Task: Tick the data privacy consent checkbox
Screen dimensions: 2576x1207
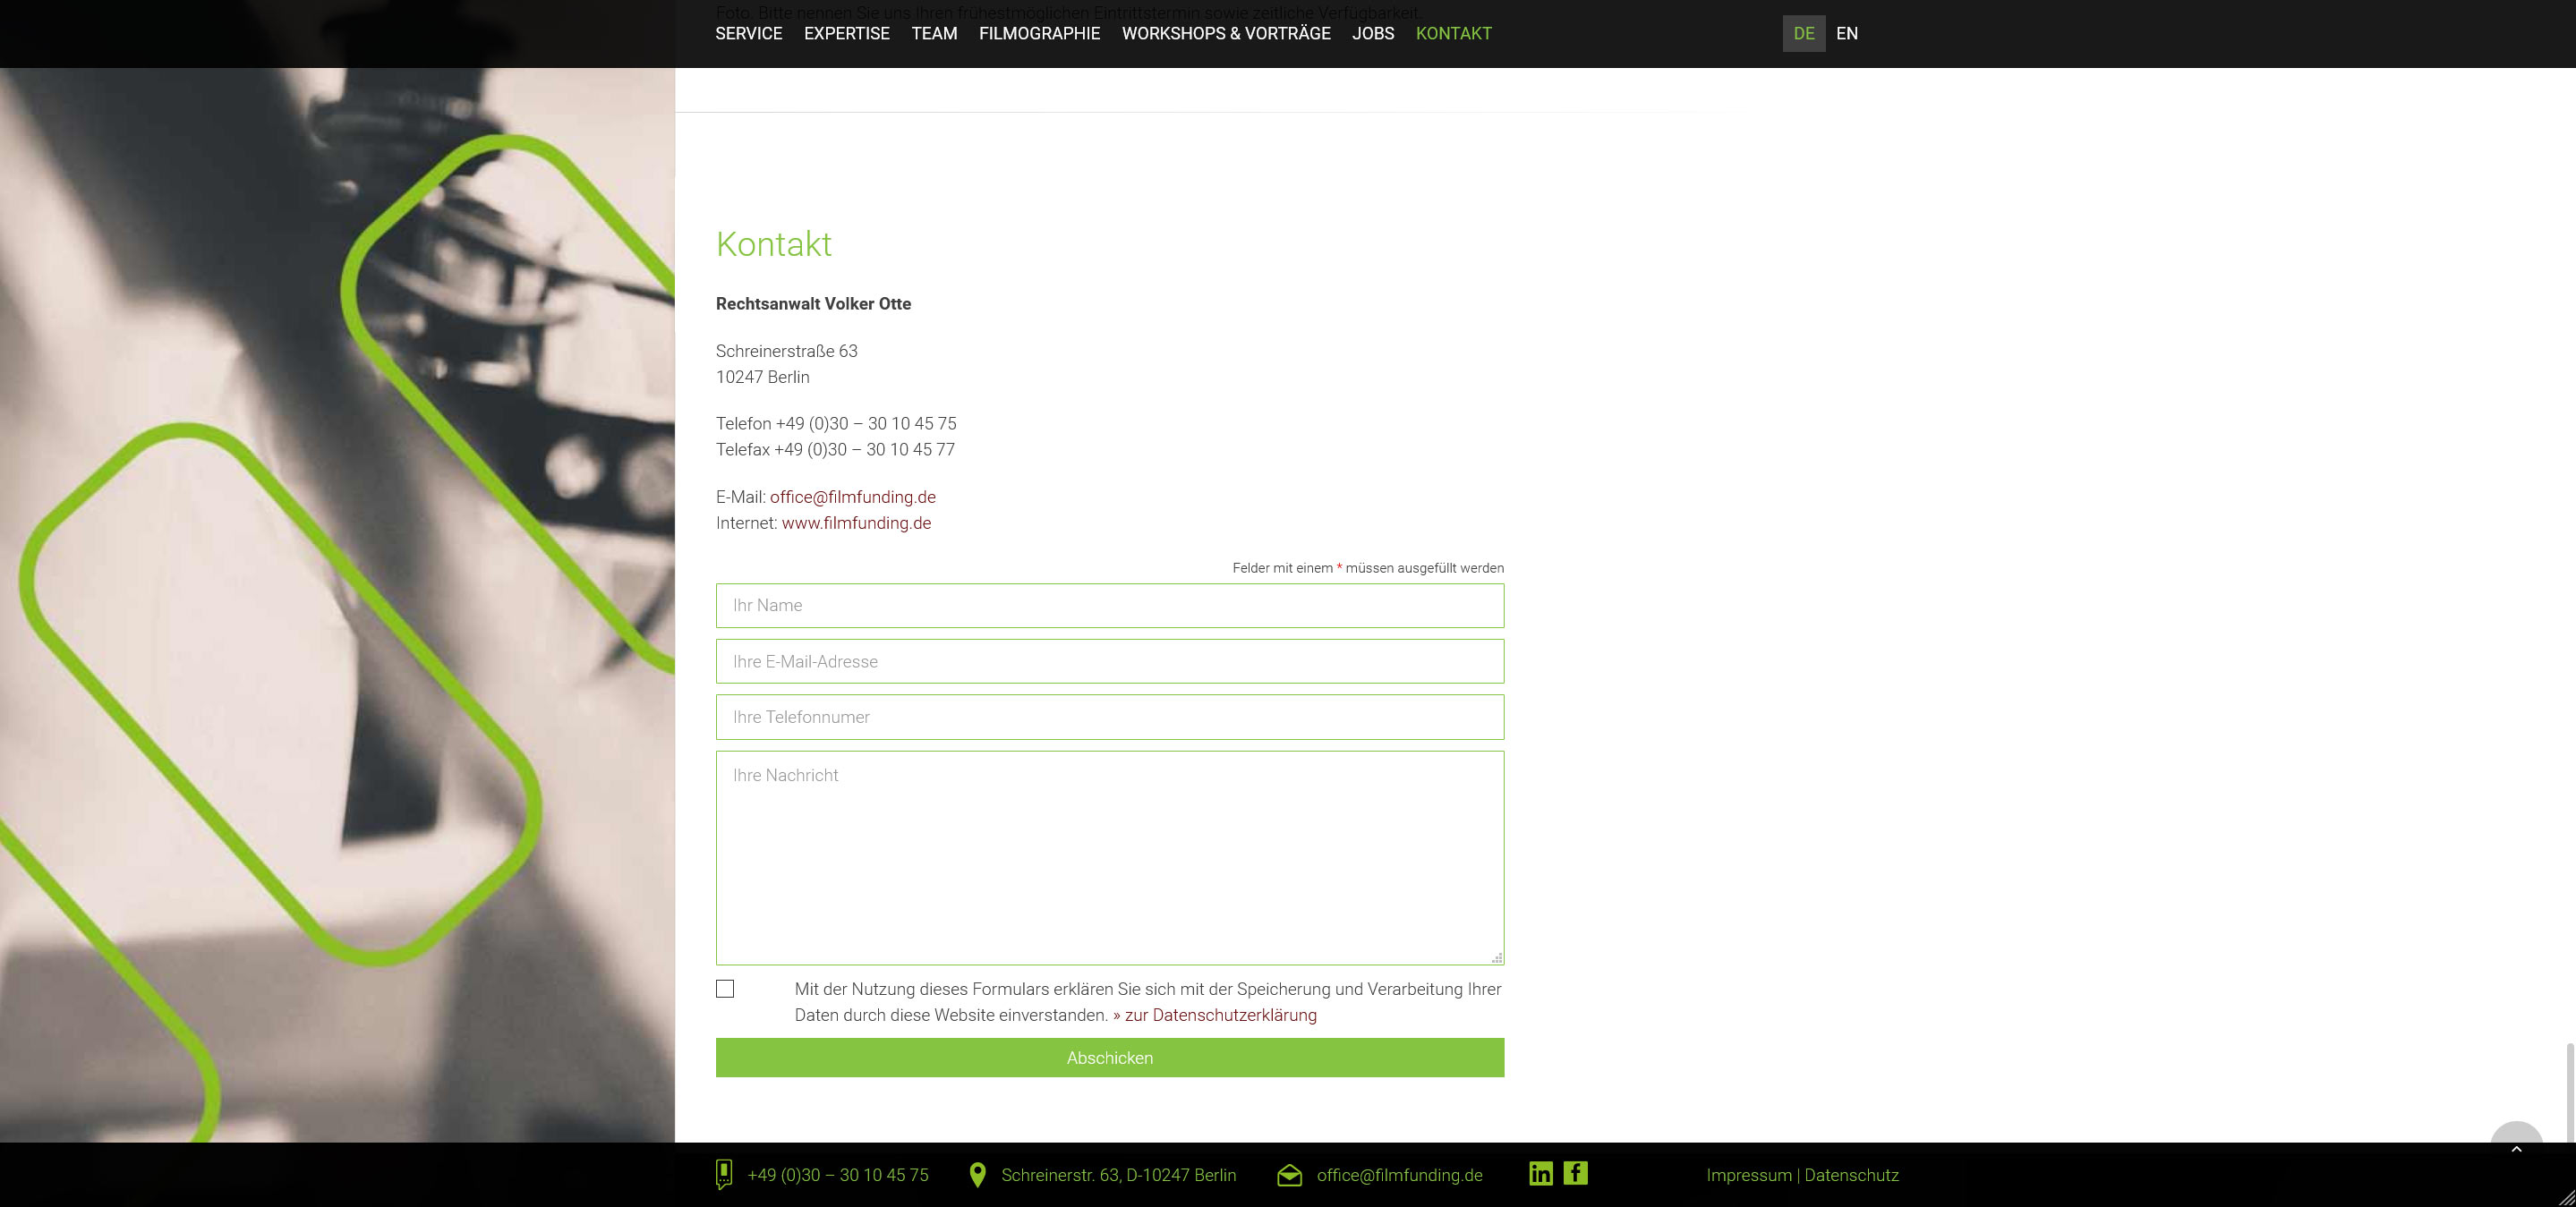Action: pyautogui.click(x=725, y=988)
